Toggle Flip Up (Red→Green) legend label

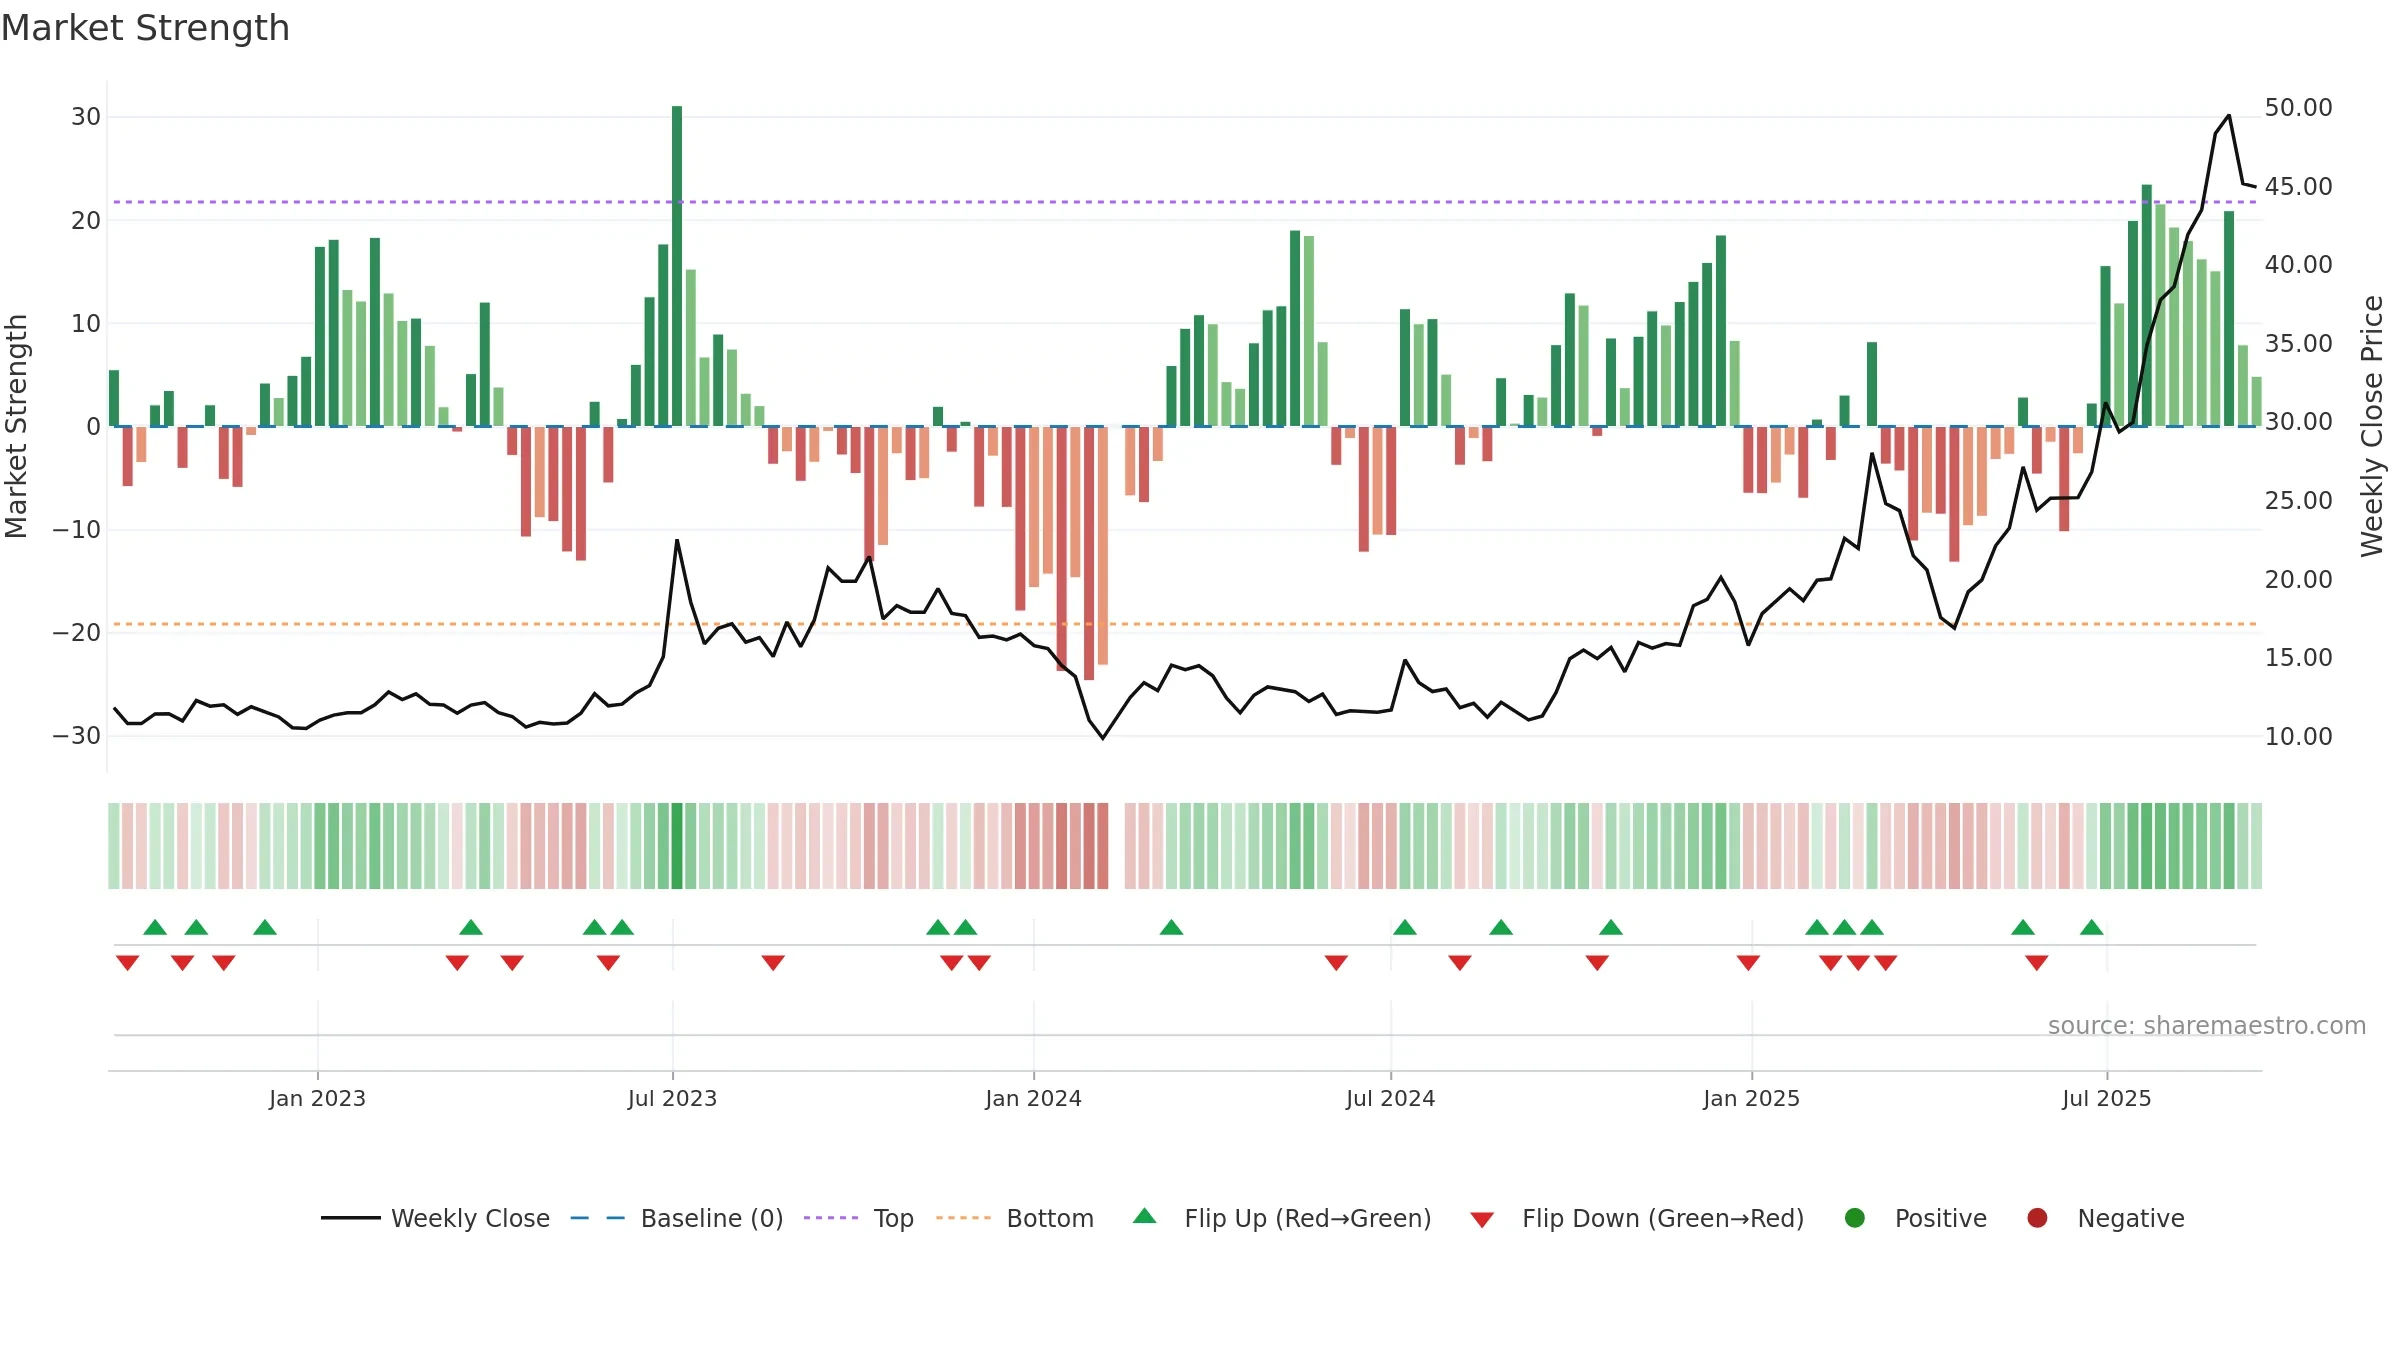click(1308, 1218)
